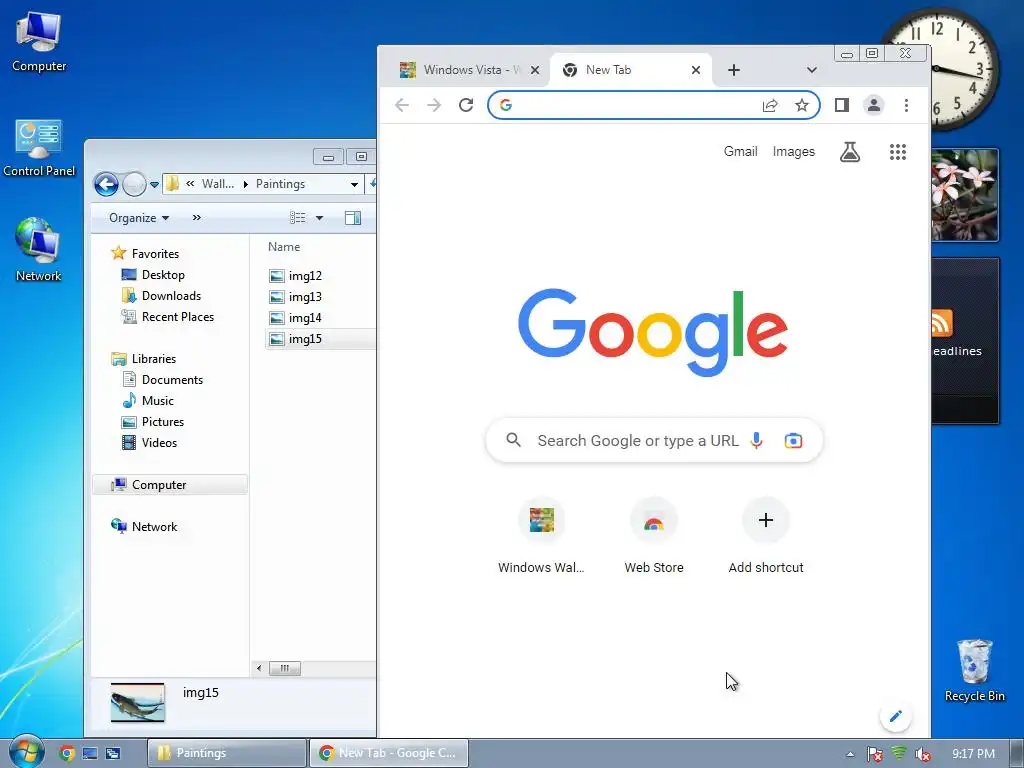This screenshot has height=768, width=1024.
Task: Open the Gmail link
Action: 741,152
